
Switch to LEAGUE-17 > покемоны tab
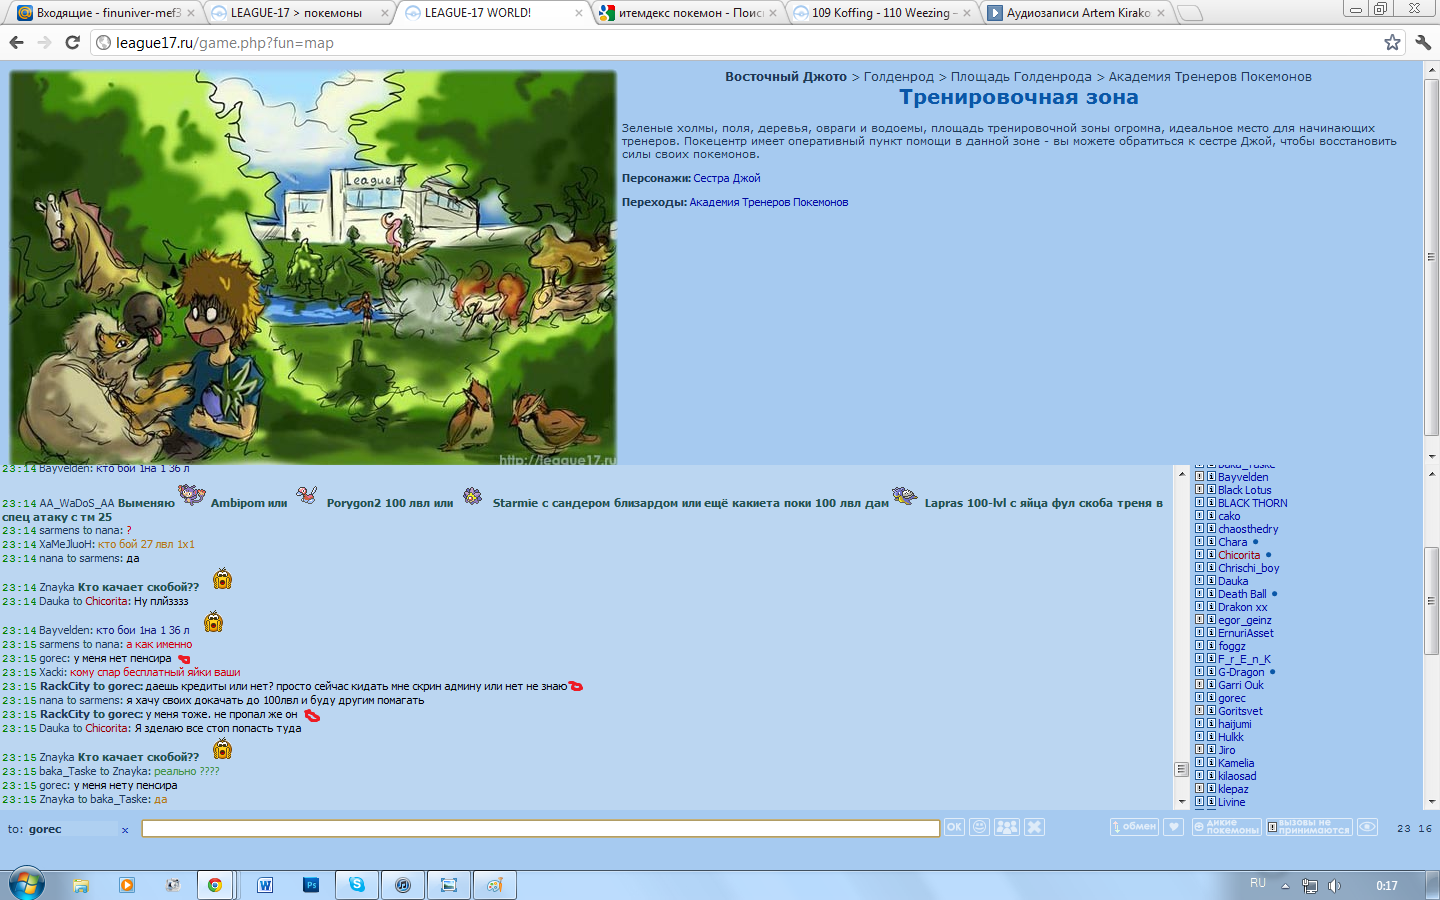[297, 13]
